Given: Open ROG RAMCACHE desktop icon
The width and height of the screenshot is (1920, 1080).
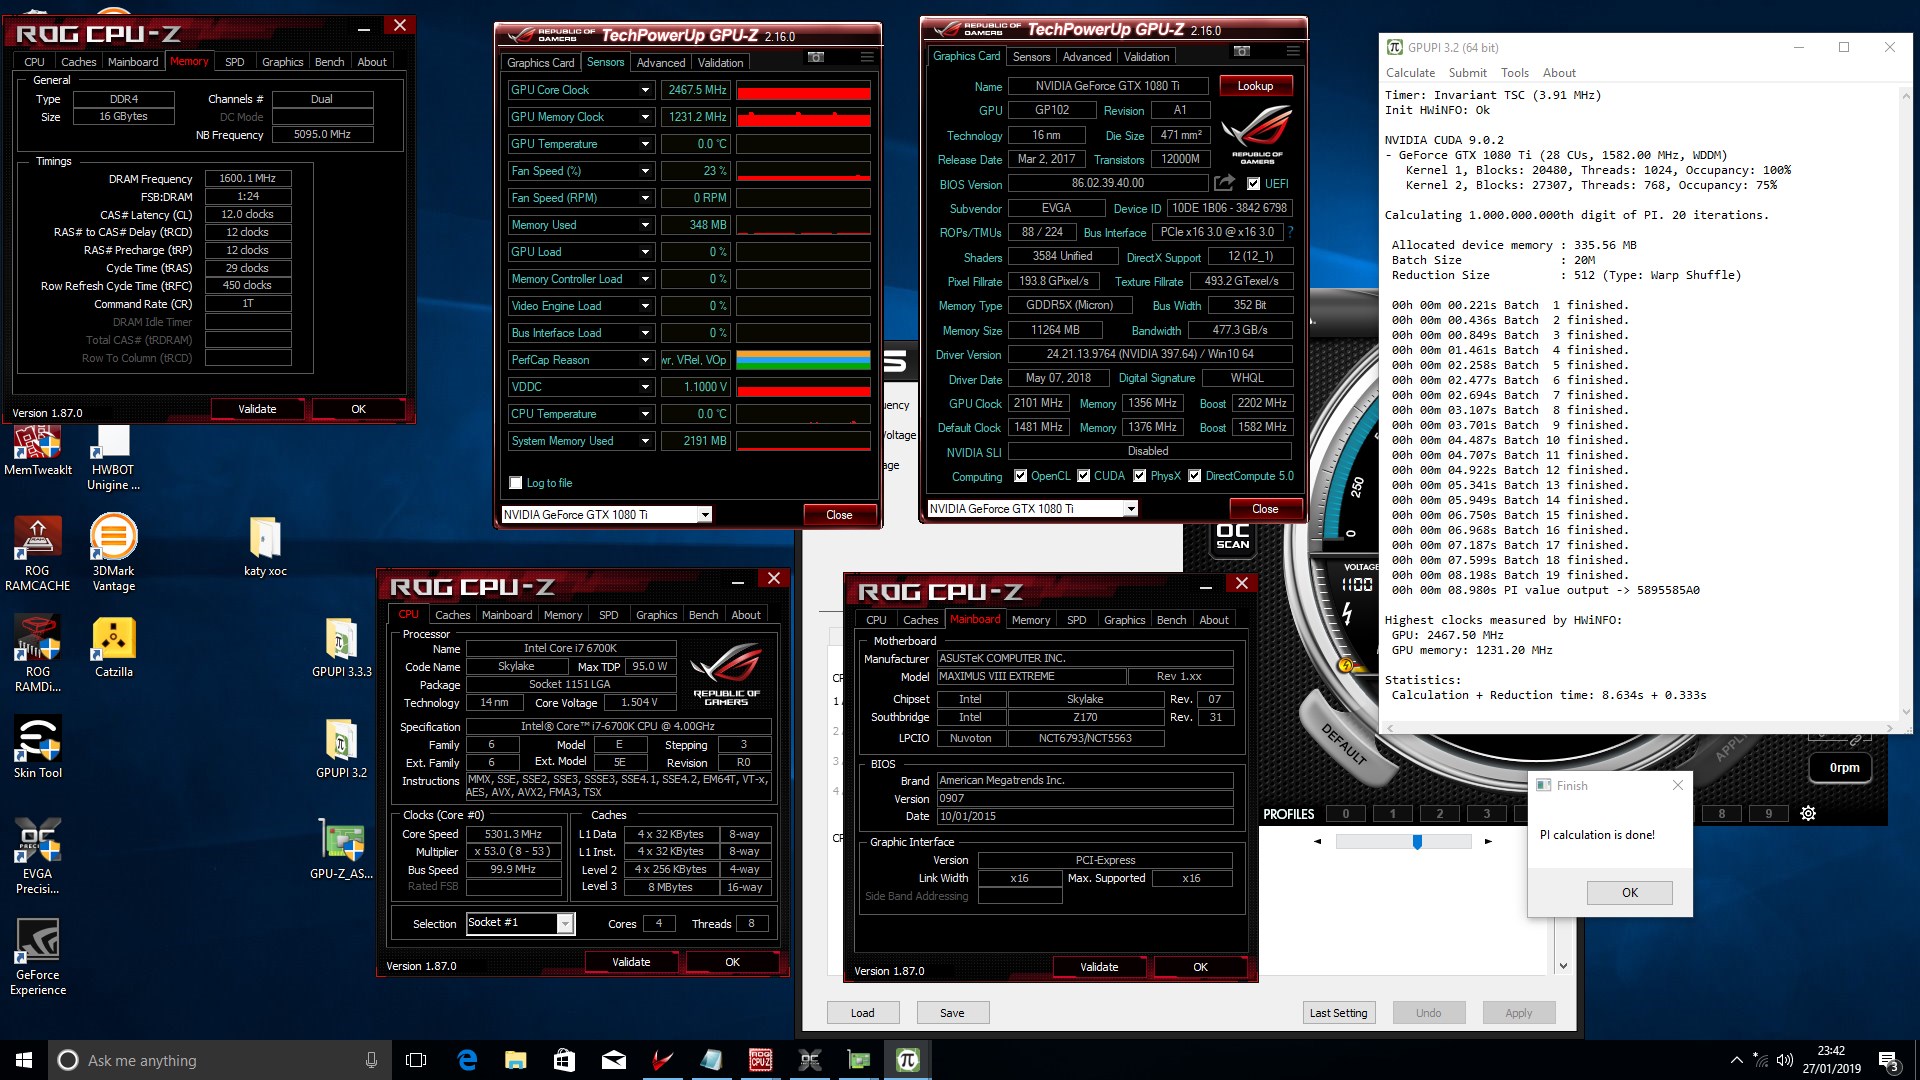Looking at the screenshot, I should point(38,553).
